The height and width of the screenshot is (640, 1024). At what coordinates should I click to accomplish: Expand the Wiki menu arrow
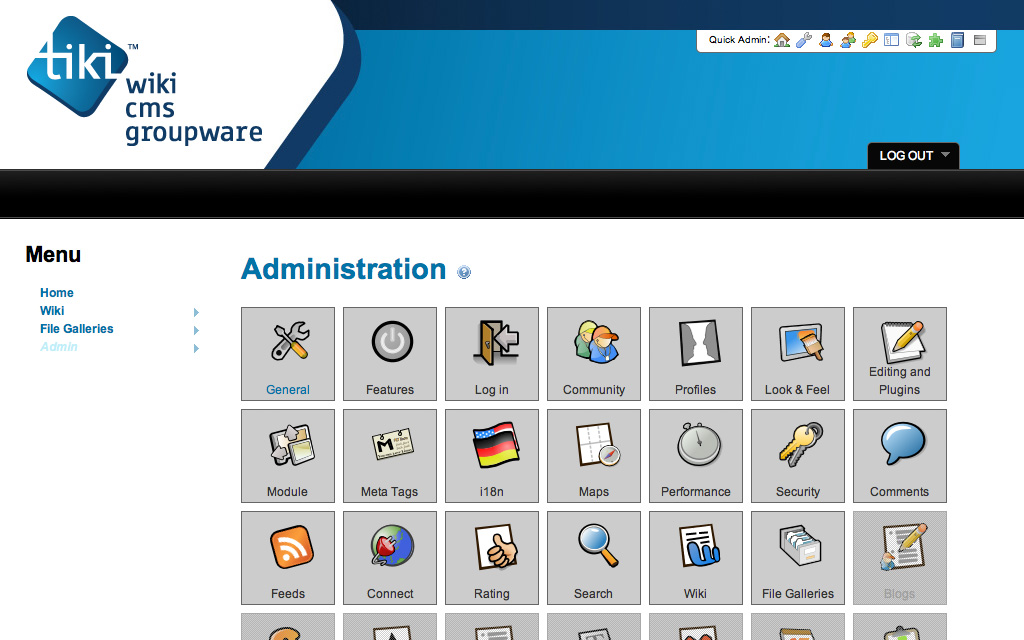(x=196, y=312)
